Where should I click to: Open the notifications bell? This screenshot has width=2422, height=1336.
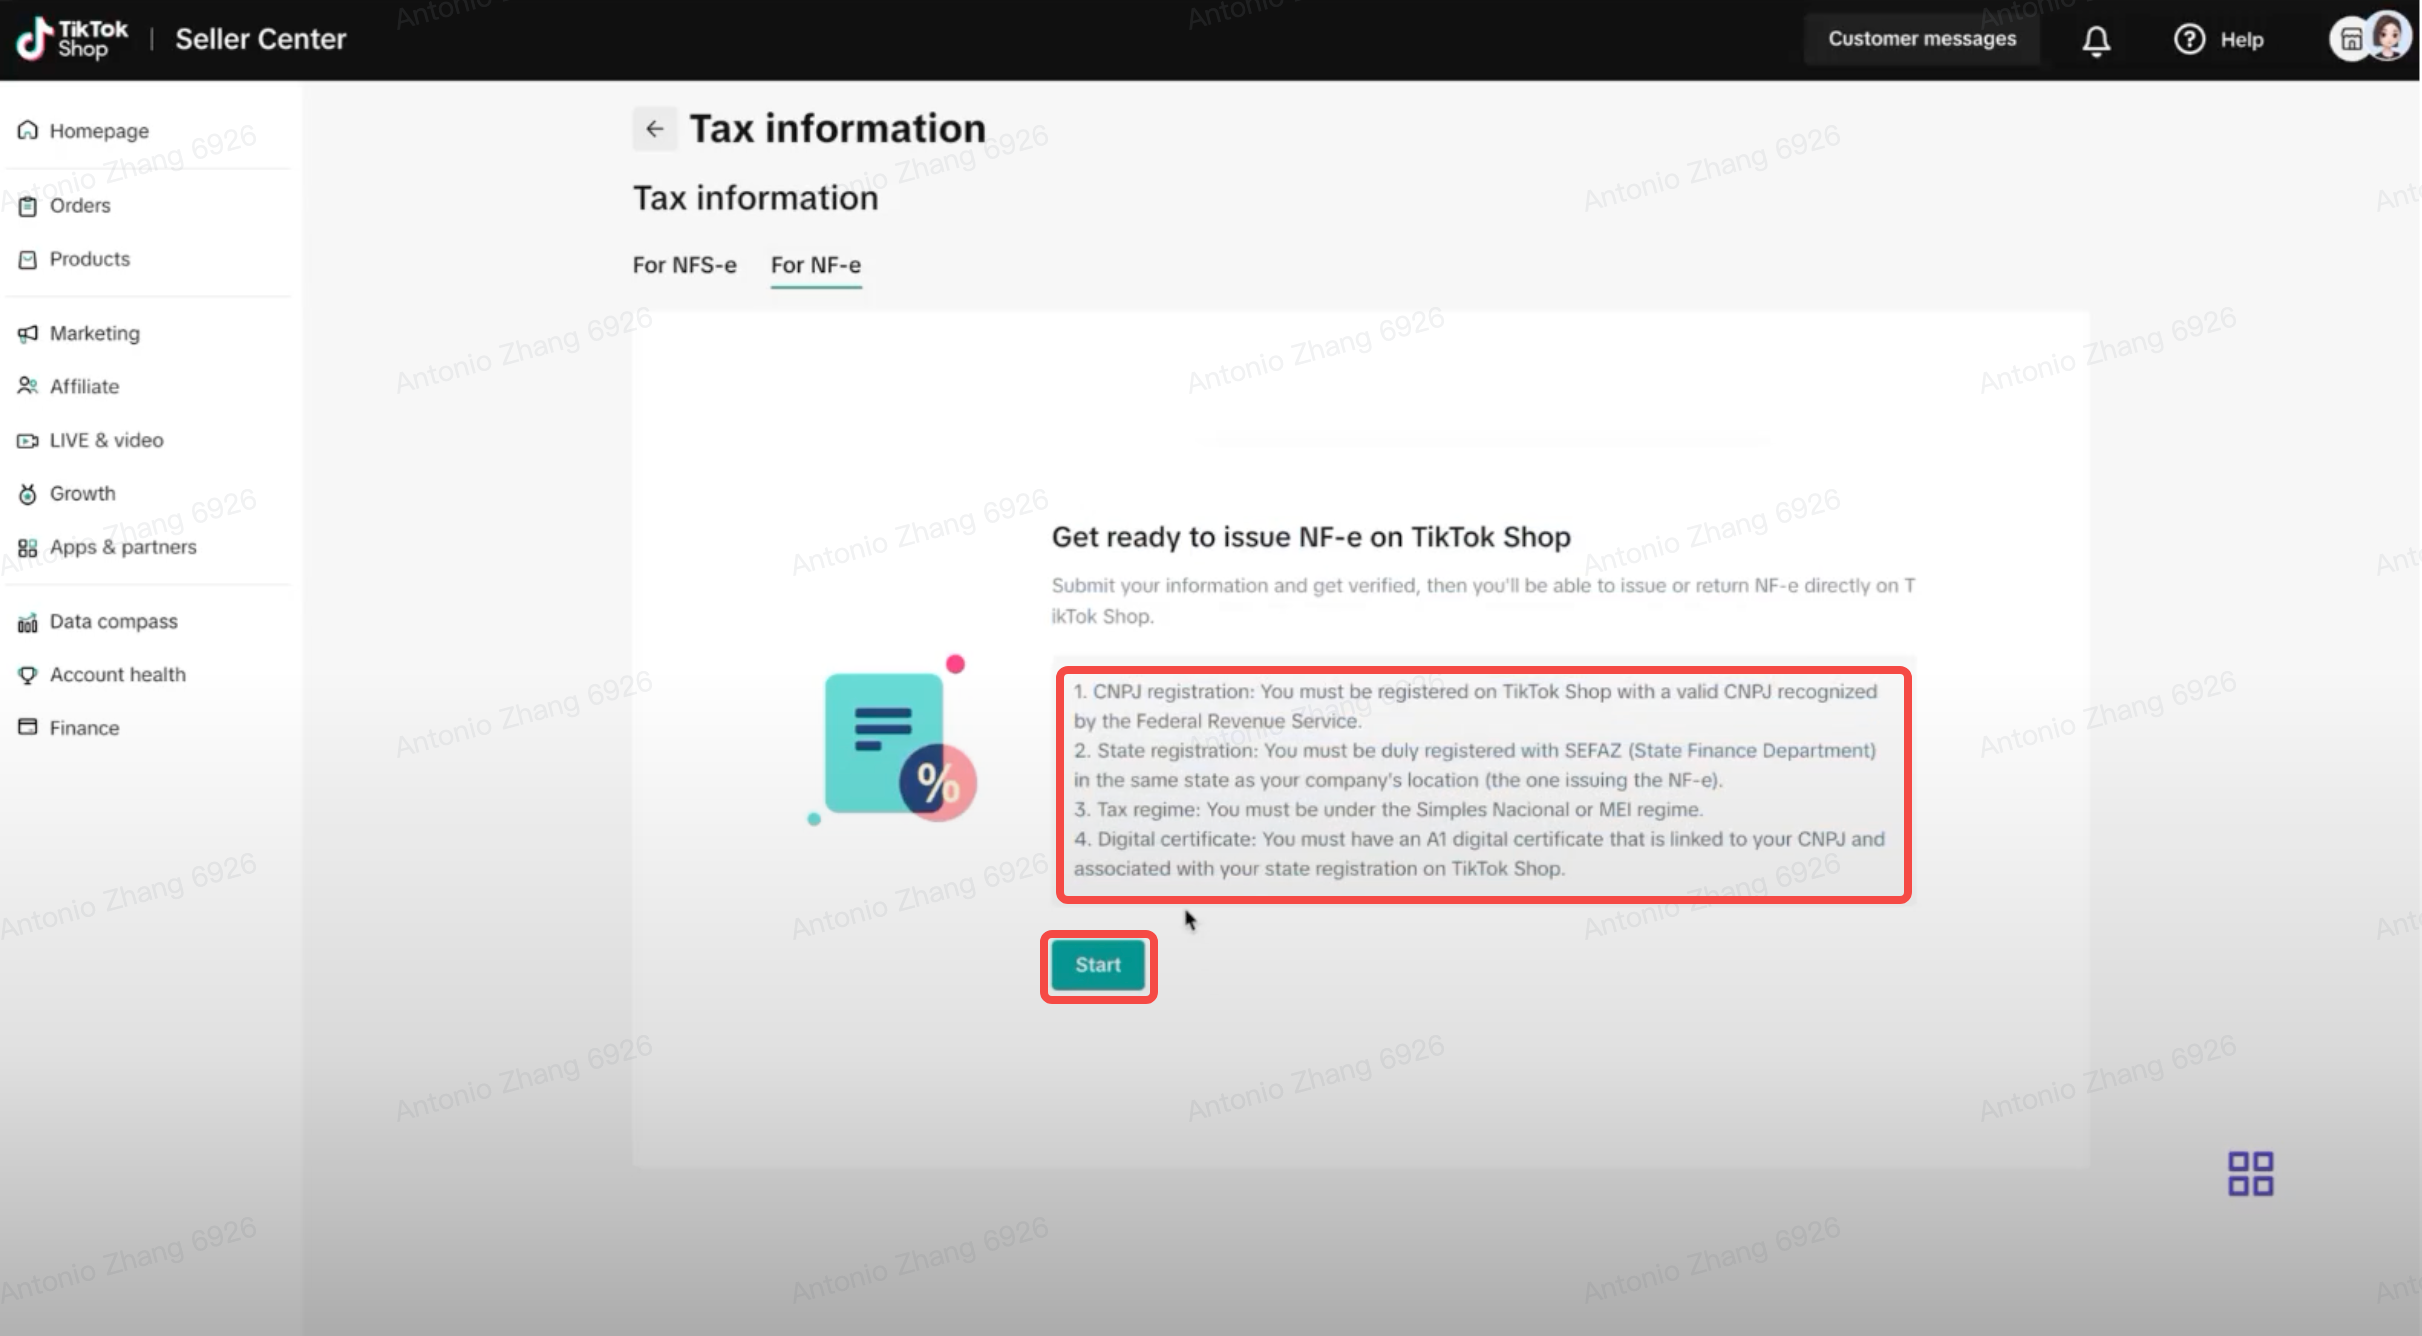pyautogui.click(x=2096, y=40)
